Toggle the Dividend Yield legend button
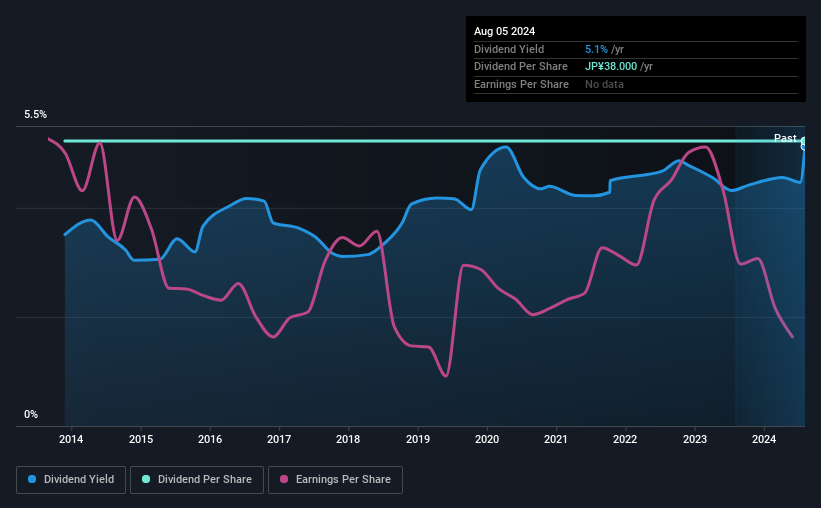 point(71,480)
